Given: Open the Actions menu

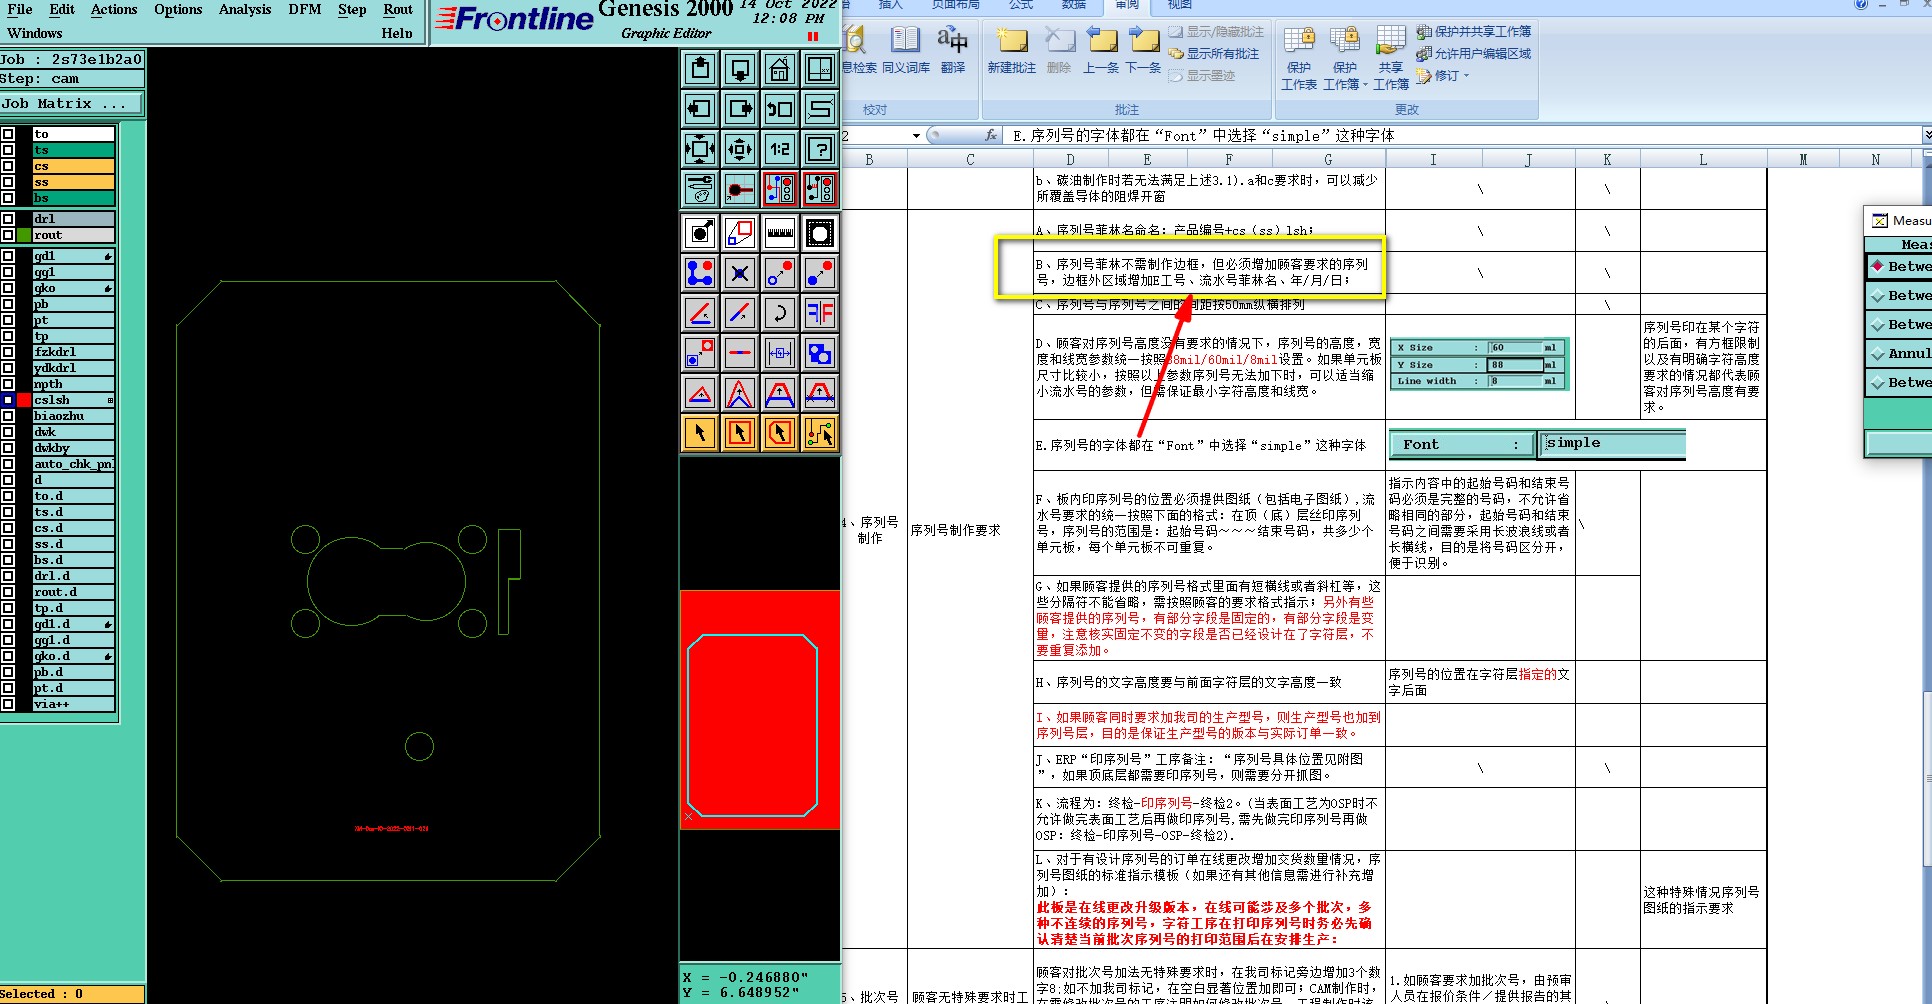Looking at the screenshot, I should [114, 9].
